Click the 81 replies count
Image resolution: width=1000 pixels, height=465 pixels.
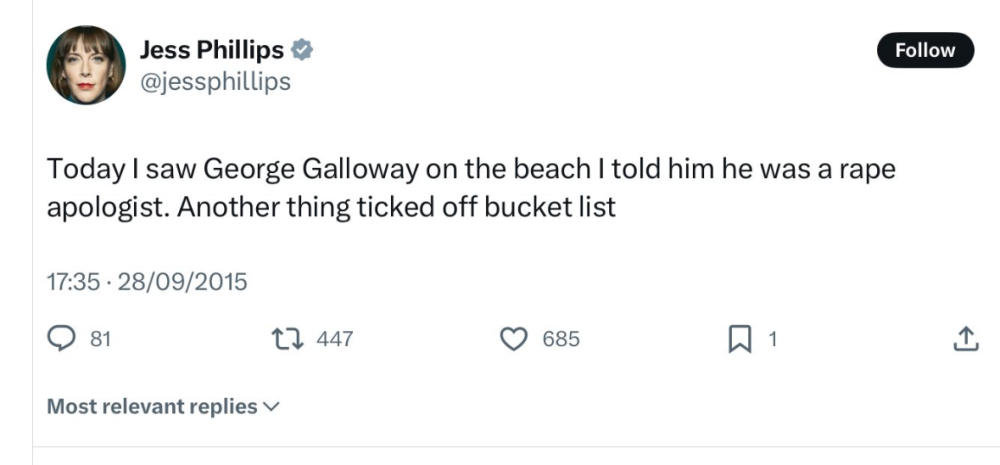click(100, 340)
